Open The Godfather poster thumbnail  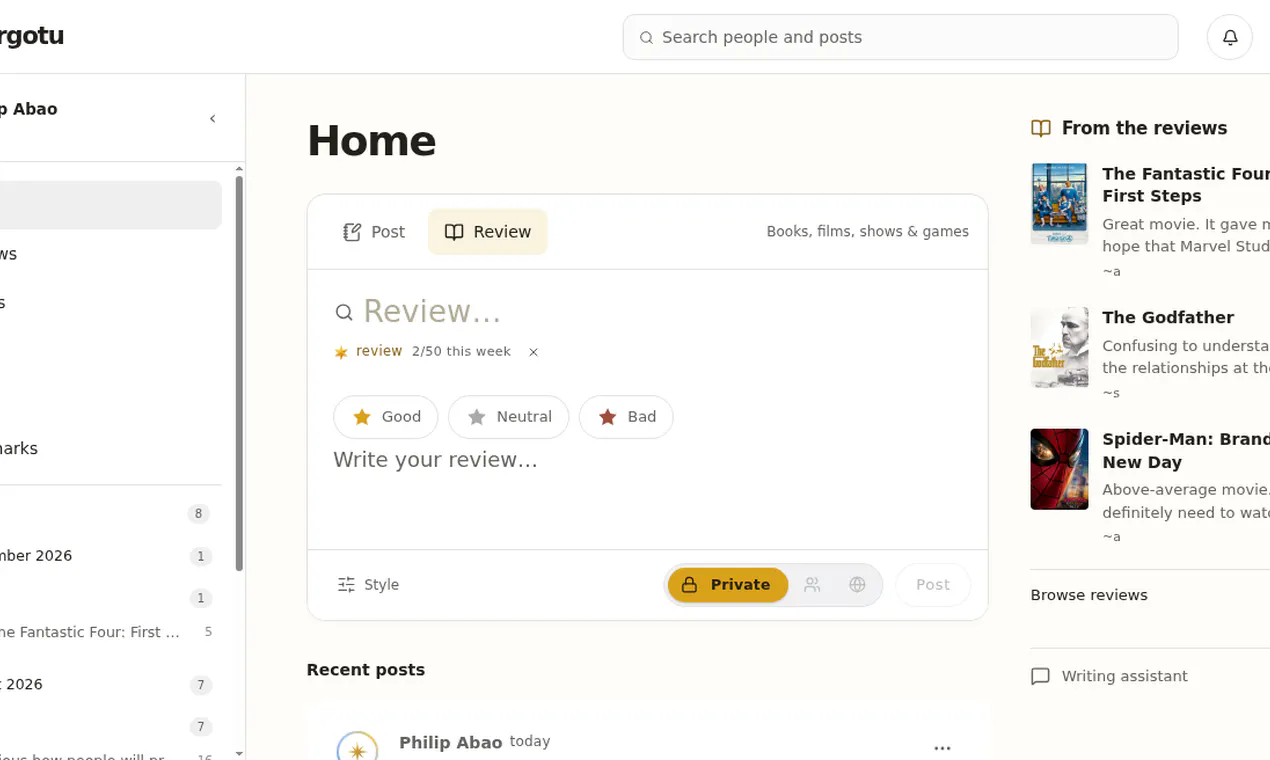(1059, 347)
